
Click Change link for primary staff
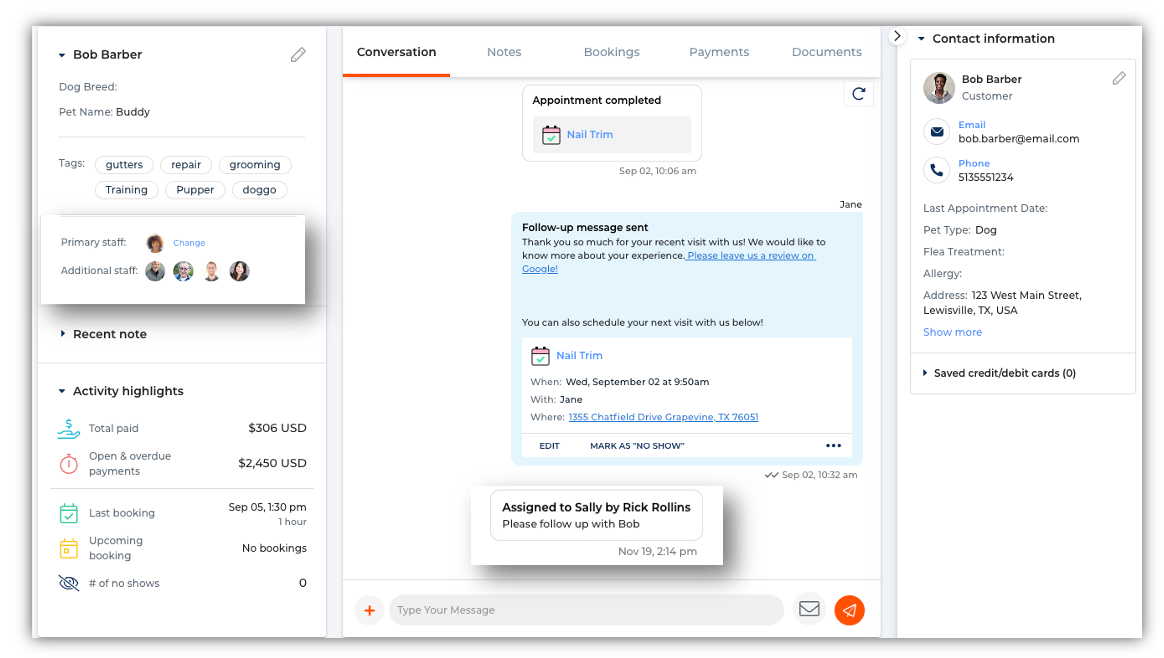click(189, 243)
